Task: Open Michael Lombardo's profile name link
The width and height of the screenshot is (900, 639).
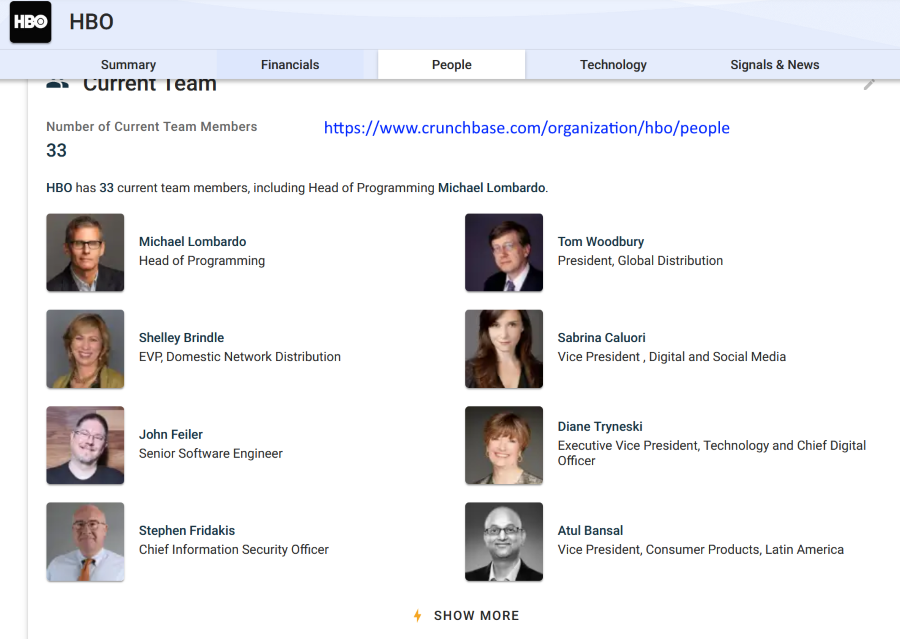Action: tap(192, 242)
